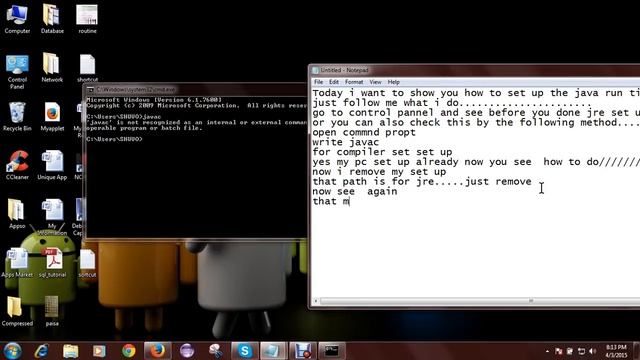The height and width of the screenshot is (360, 640).
Task: Open the Control Panel desktop icon
Action: [x=17, y=71]
